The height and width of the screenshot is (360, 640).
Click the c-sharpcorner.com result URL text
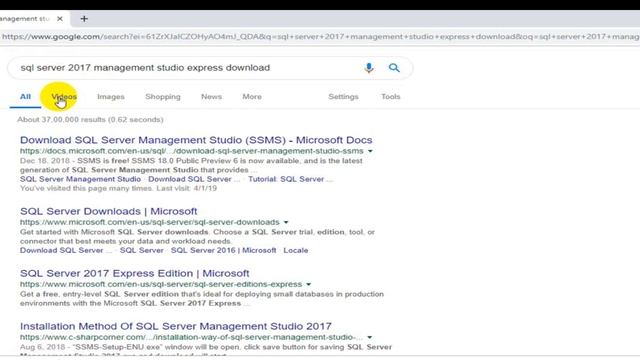[191, 338]
